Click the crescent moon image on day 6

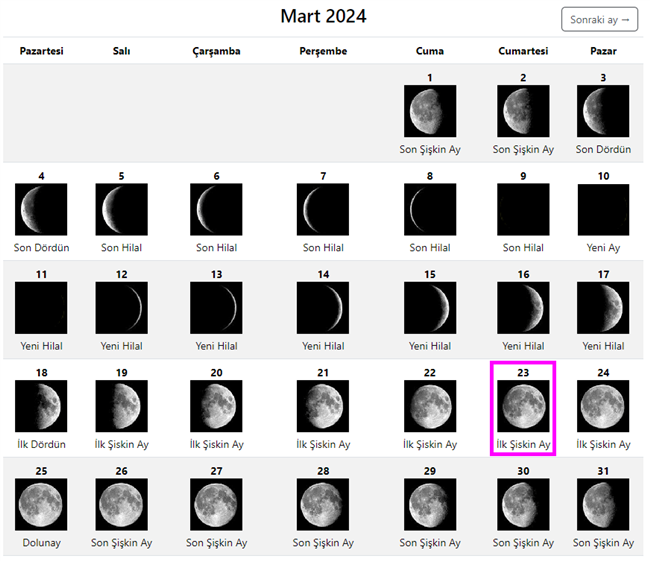[x=216, y=209]
